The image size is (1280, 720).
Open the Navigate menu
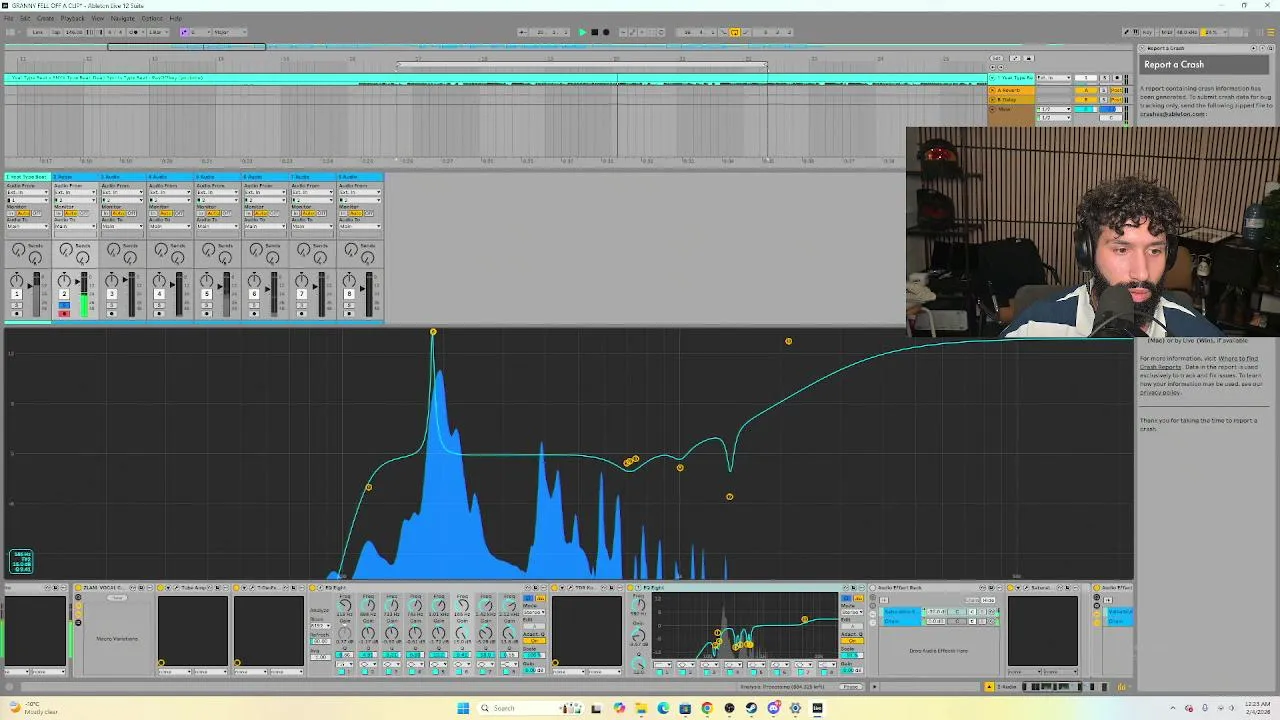[122, 18]
